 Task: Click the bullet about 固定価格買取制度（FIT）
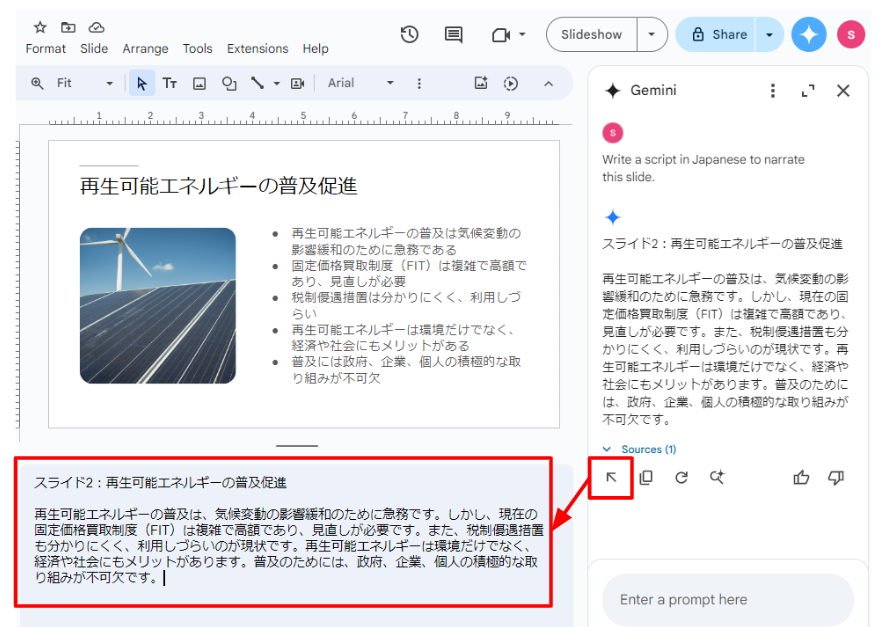coord(409,273)
